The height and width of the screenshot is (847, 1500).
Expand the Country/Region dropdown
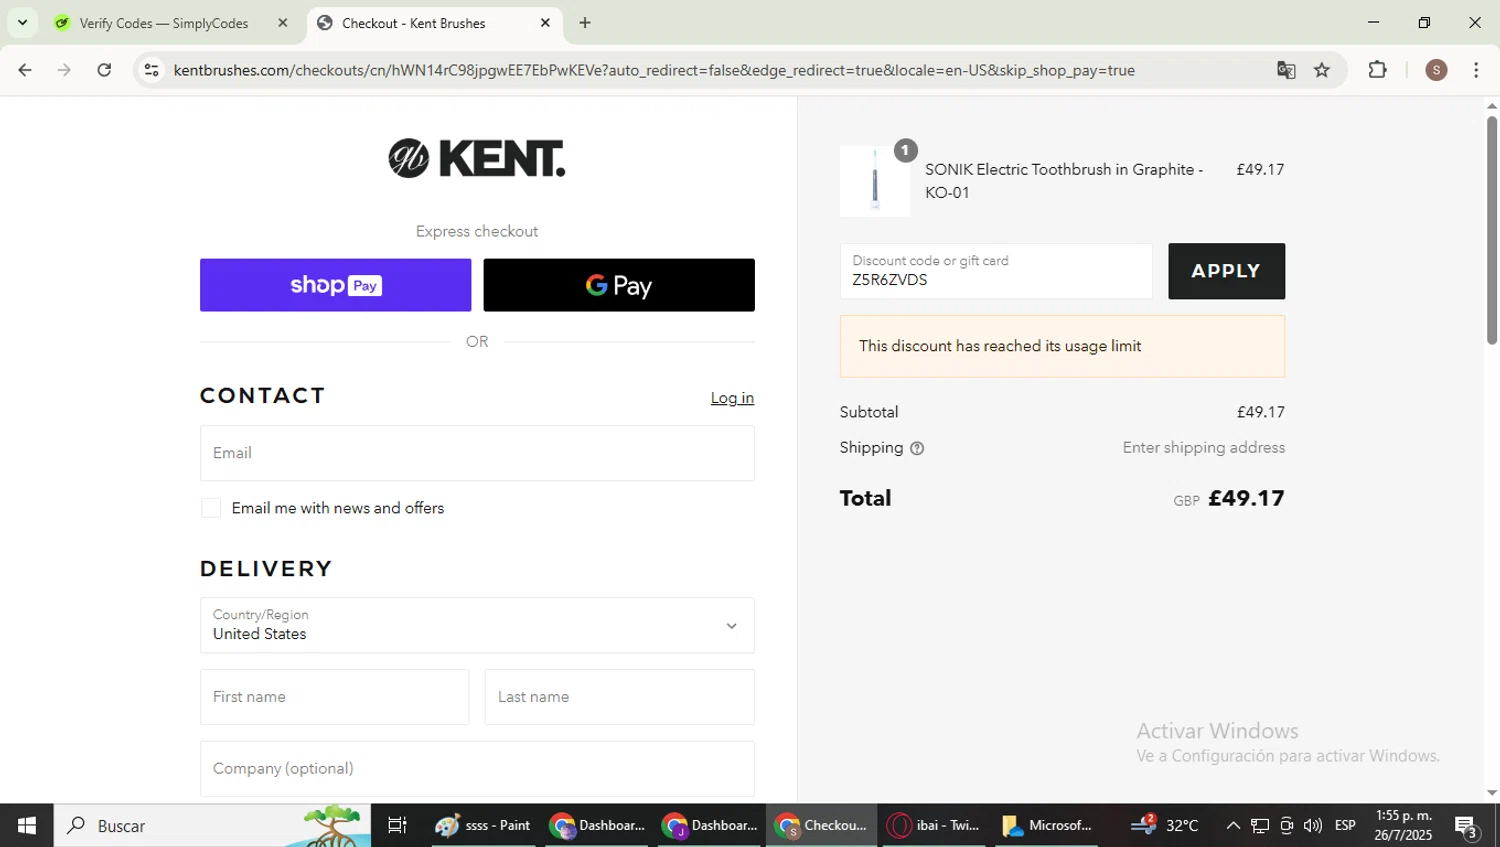click(477, 625)
